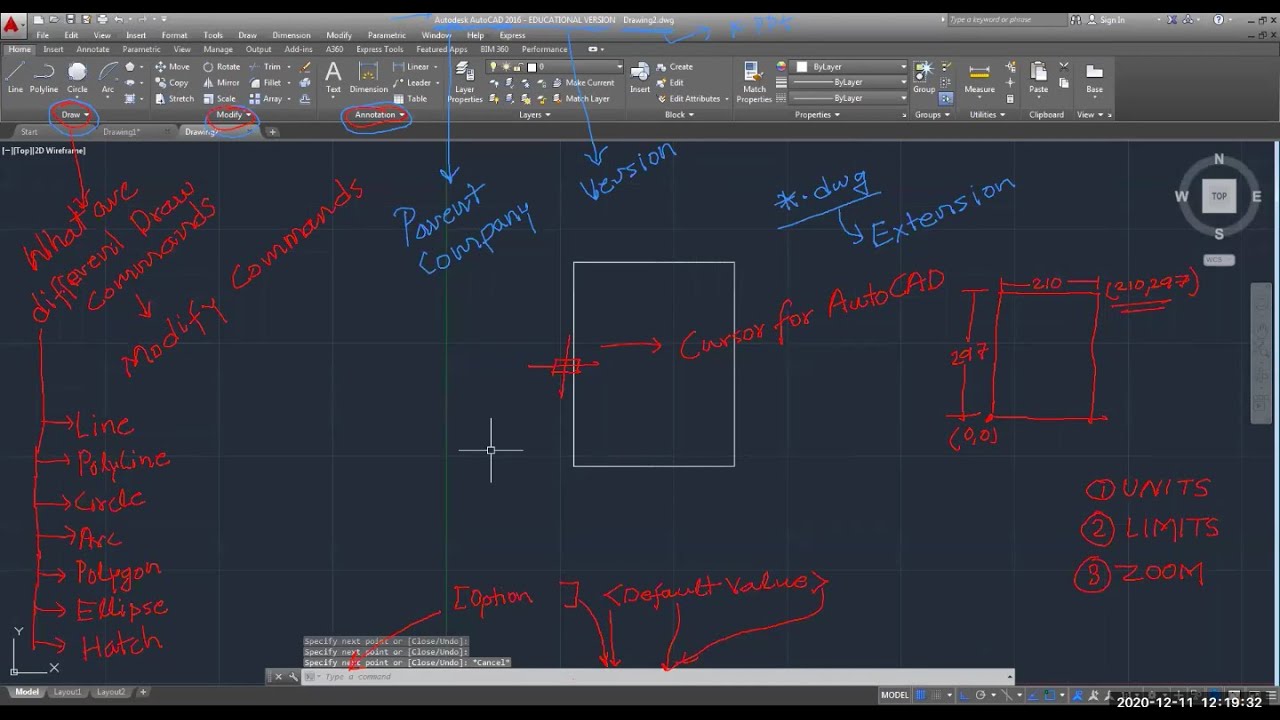This screenshot has height=720, width=1280.
Task: Click the Rotate tool
Action: pos(221,67)
